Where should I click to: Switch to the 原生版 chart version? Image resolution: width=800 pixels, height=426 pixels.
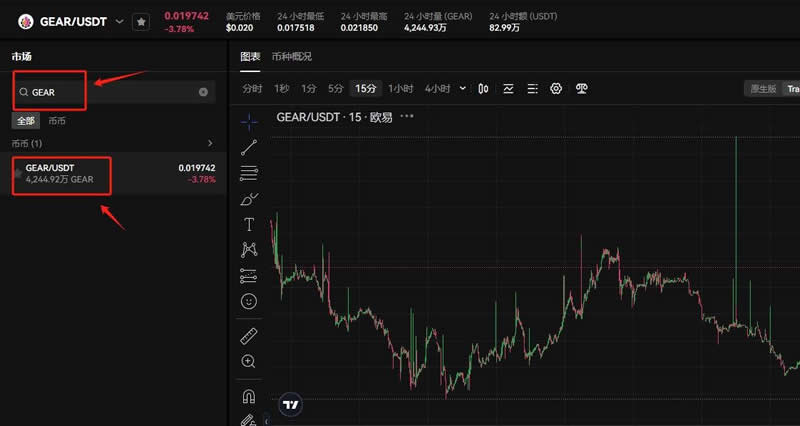pyautogui.click(x=763, y=89)
